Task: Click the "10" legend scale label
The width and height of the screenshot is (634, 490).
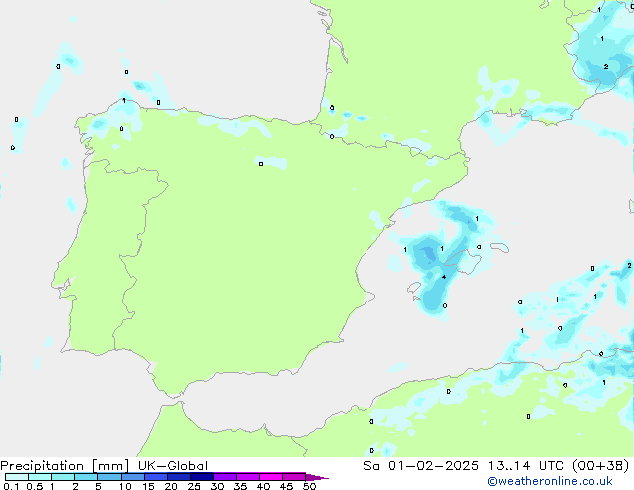Action: [125, 486]
